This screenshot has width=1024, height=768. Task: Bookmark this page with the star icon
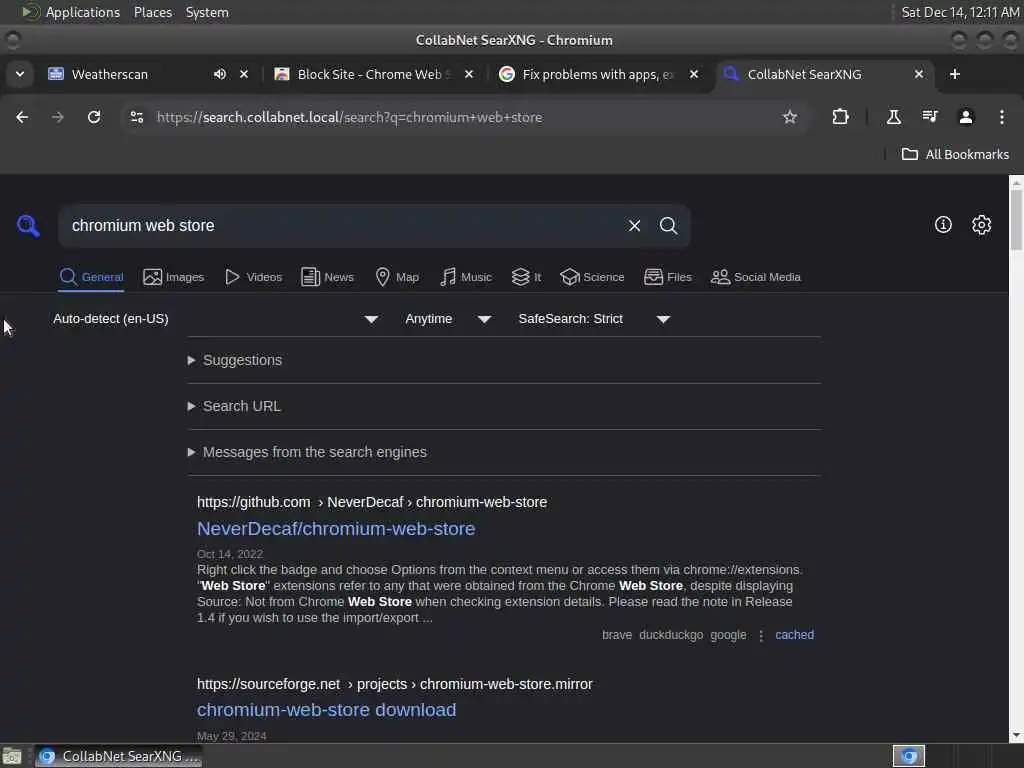coord(790,118)
